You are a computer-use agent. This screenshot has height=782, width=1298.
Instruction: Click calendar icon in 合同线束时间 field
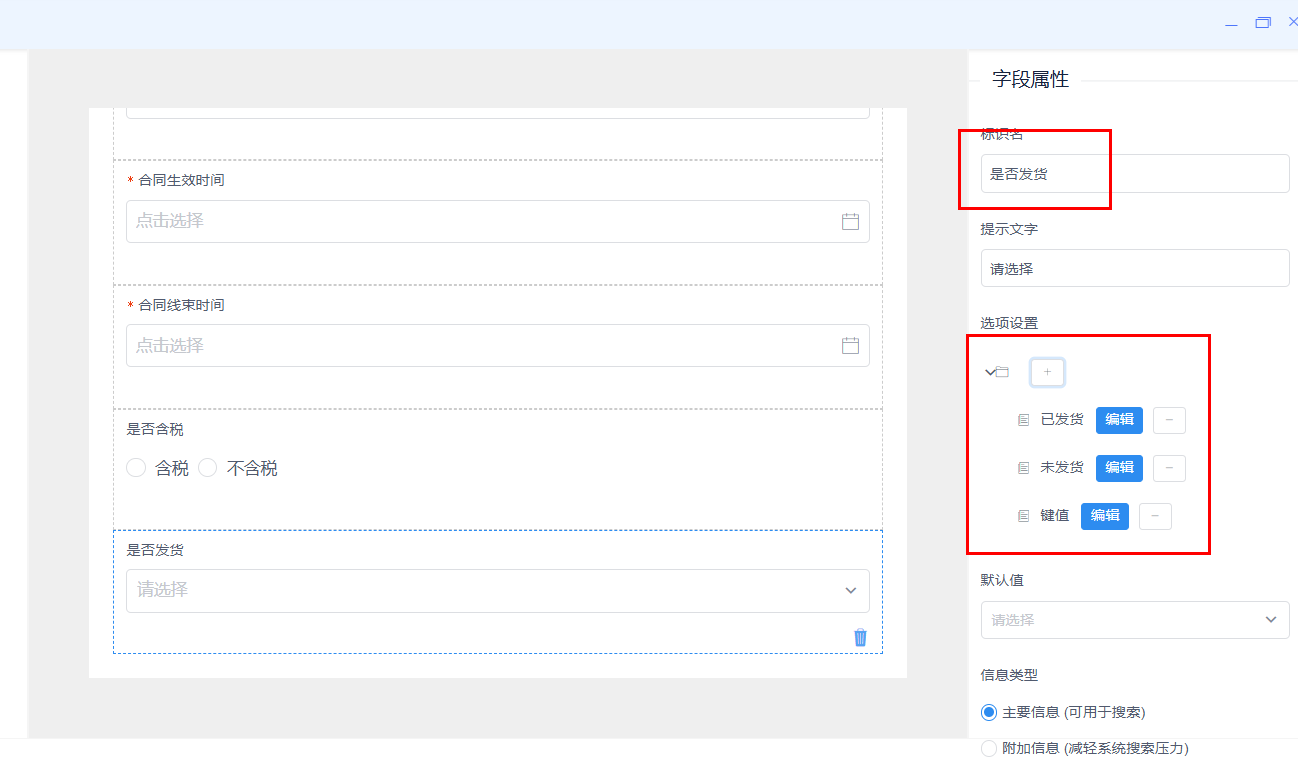[x=850, y=346]
